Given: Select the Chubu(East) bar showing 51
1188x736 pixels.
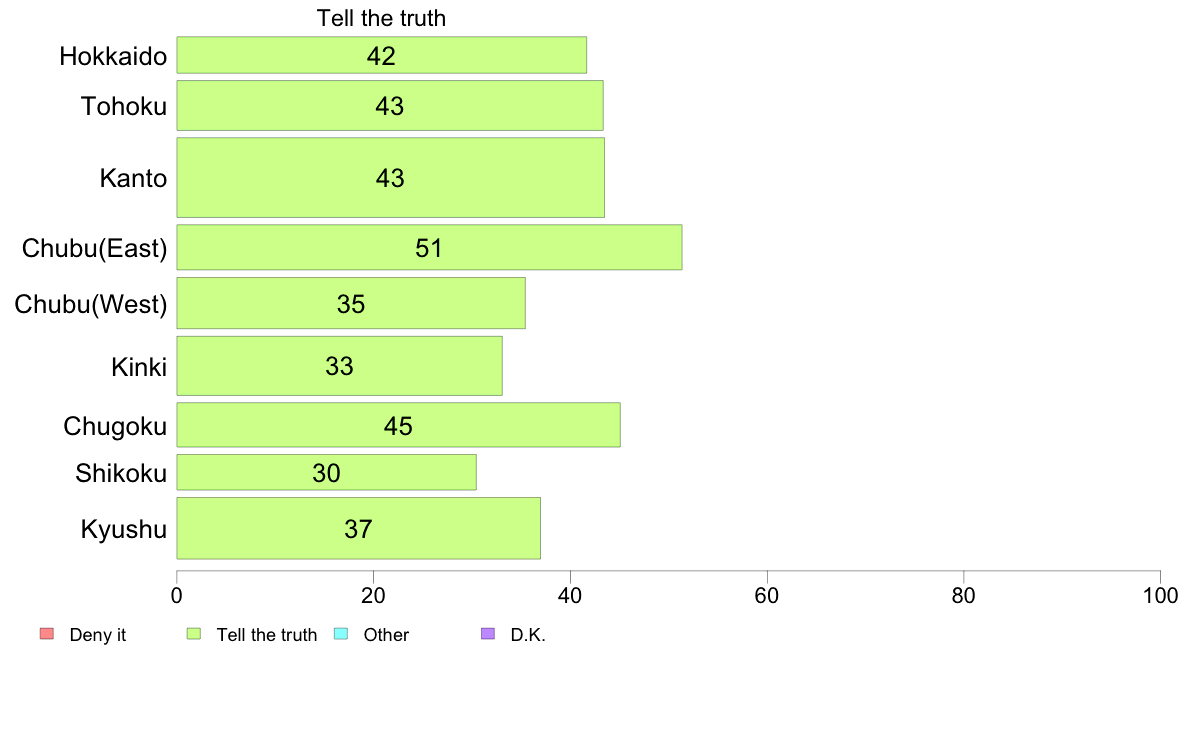Looking at the screenshot, I should [x=429, y=247].
